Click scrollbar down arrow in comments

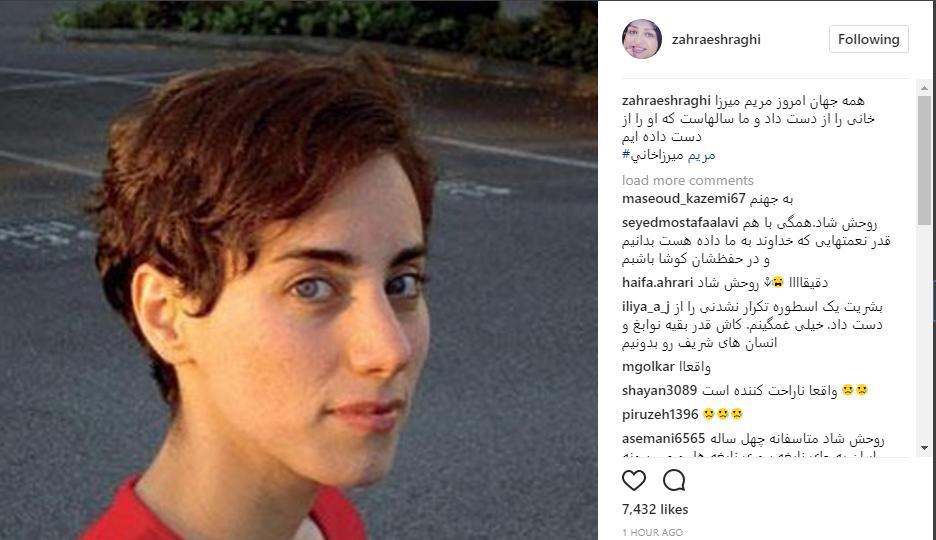coord(924,448)
